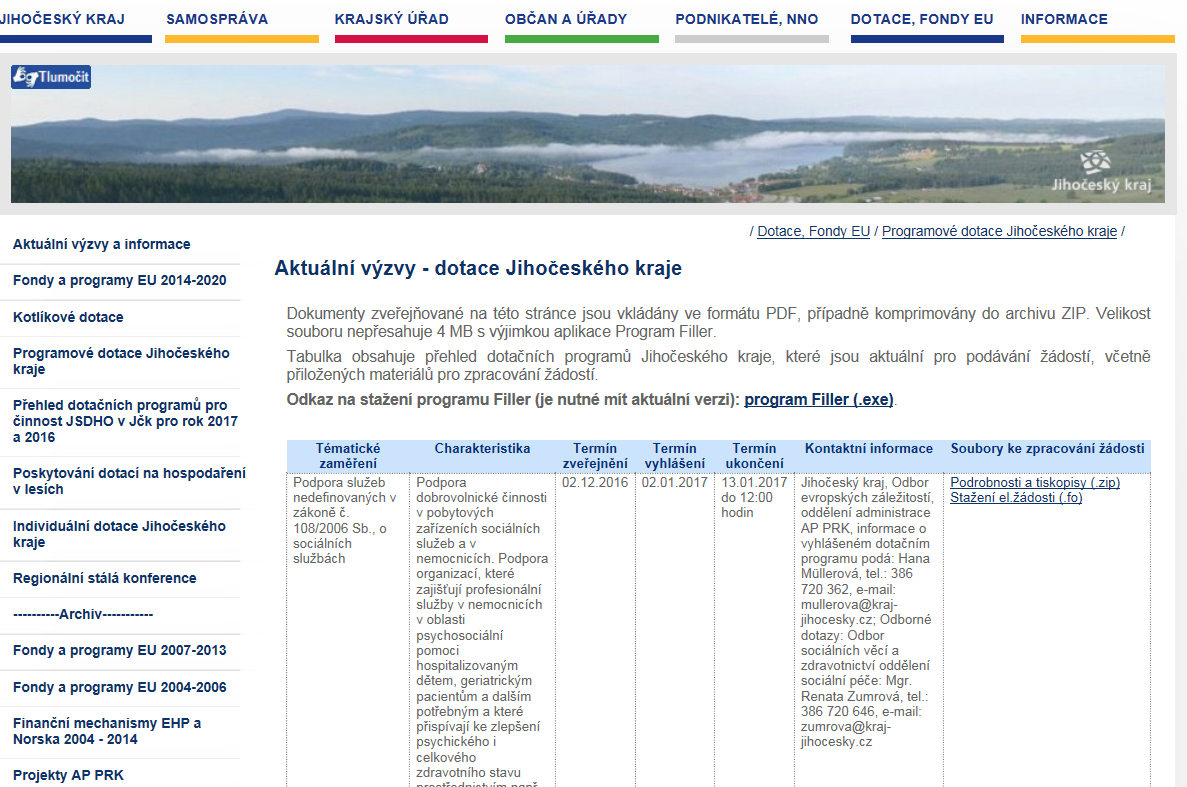Viewport: 1187px width, 787px height.
Task: Open Poskytování dotací na hospodaření v lesích
Action: pyautogui.click(x=129, y=481)
